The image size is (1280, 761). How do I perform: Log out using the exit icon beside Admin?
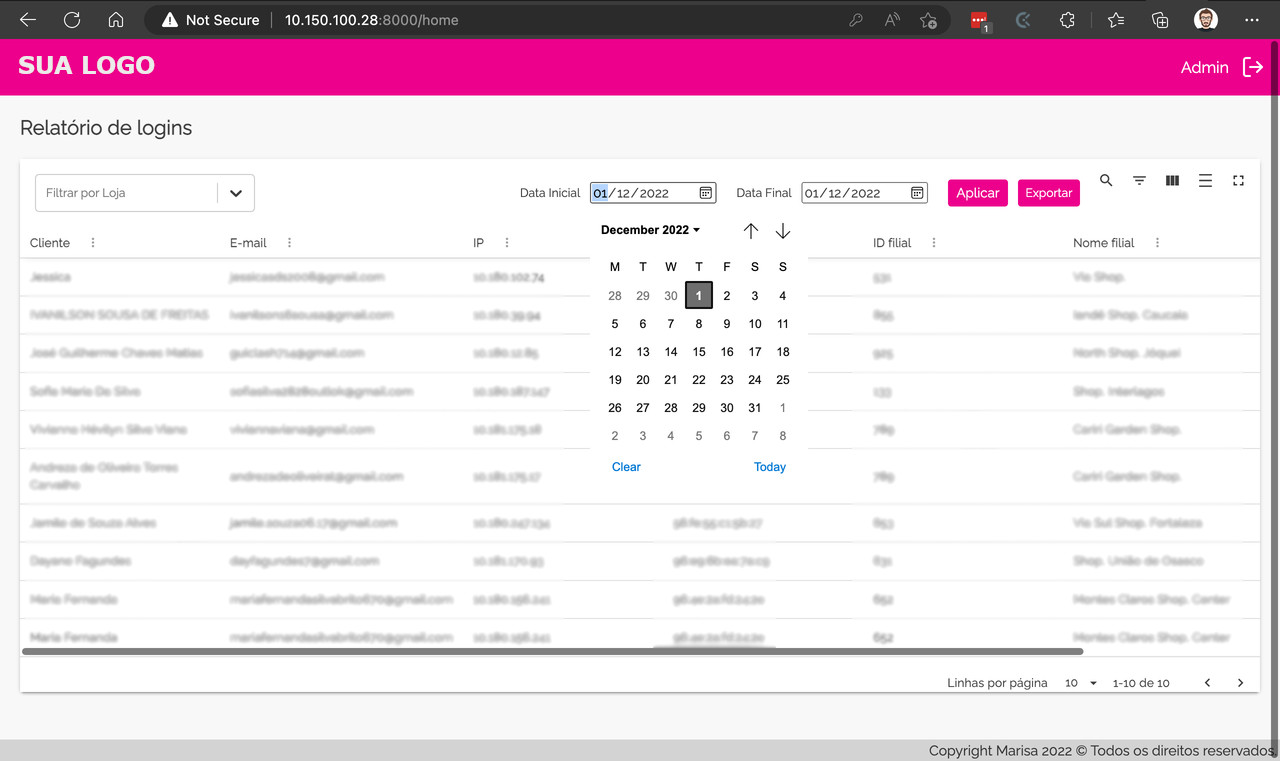[x=1252, y=67]
